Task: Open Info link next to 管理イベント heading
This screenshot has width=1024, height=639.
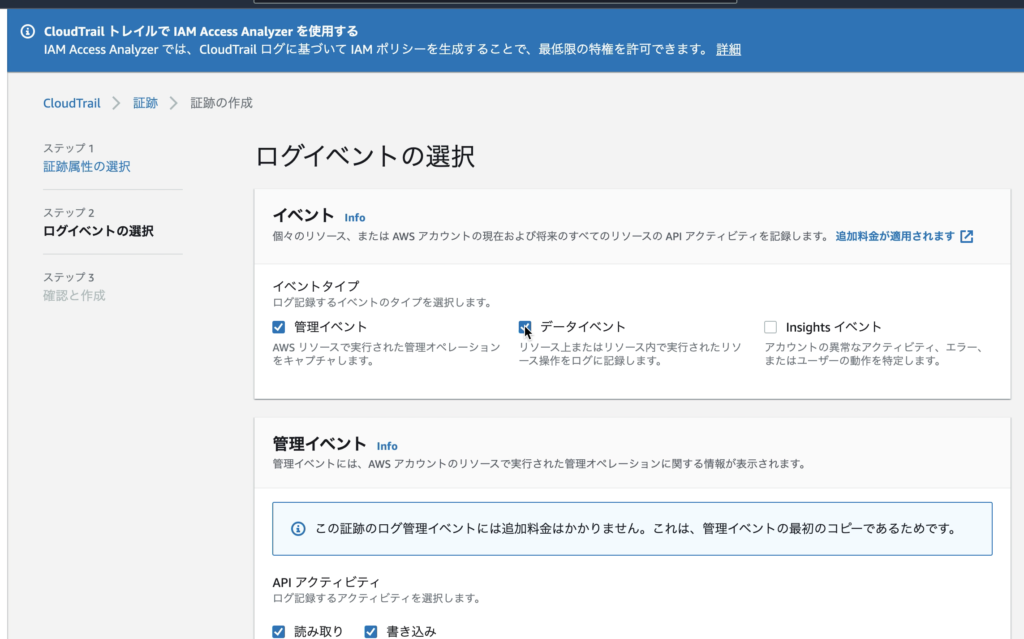Action: coord(387,446)
